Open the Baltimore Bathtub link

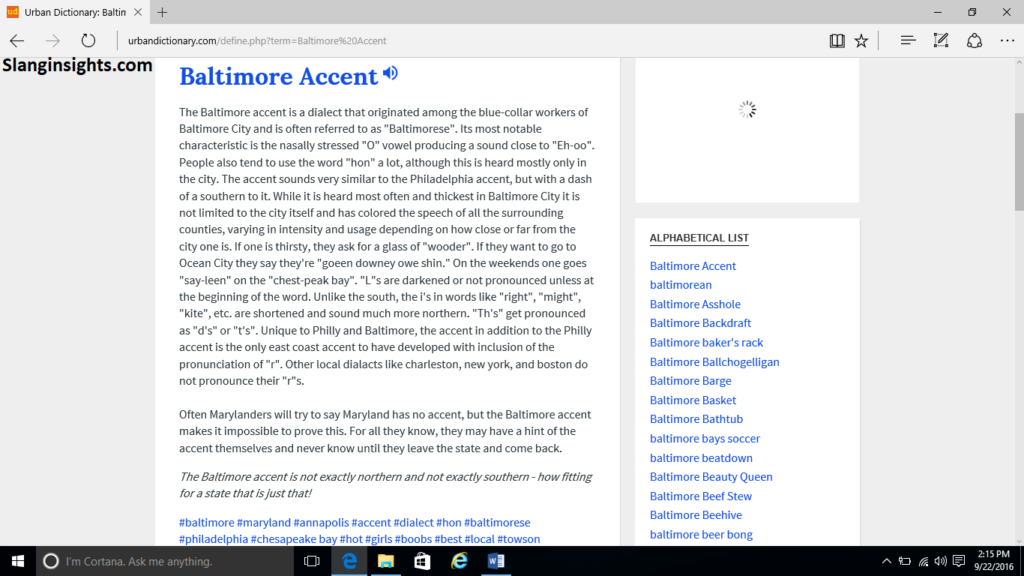click(x=696, y=419)
